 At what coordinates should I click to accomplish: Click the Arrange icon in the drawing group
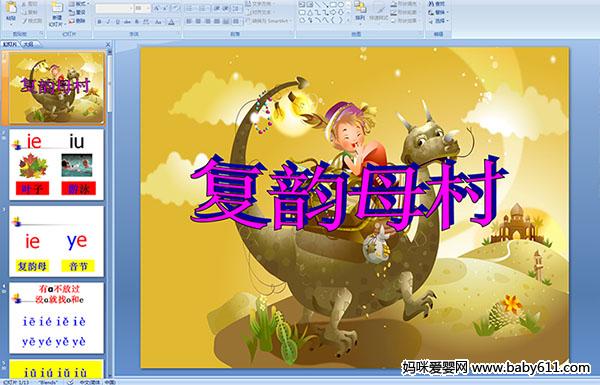pos(360,10)
